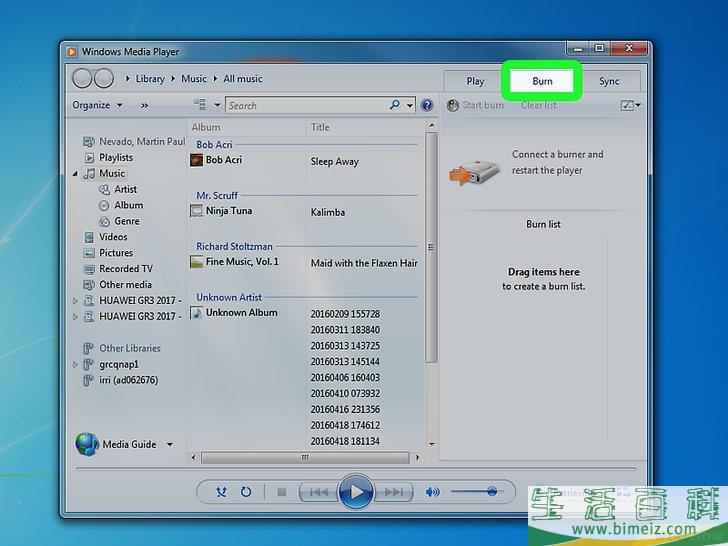Select Playlists in the navigation pane
The image size is (728, 546).
pyautogui.click(x=116, y=157)
